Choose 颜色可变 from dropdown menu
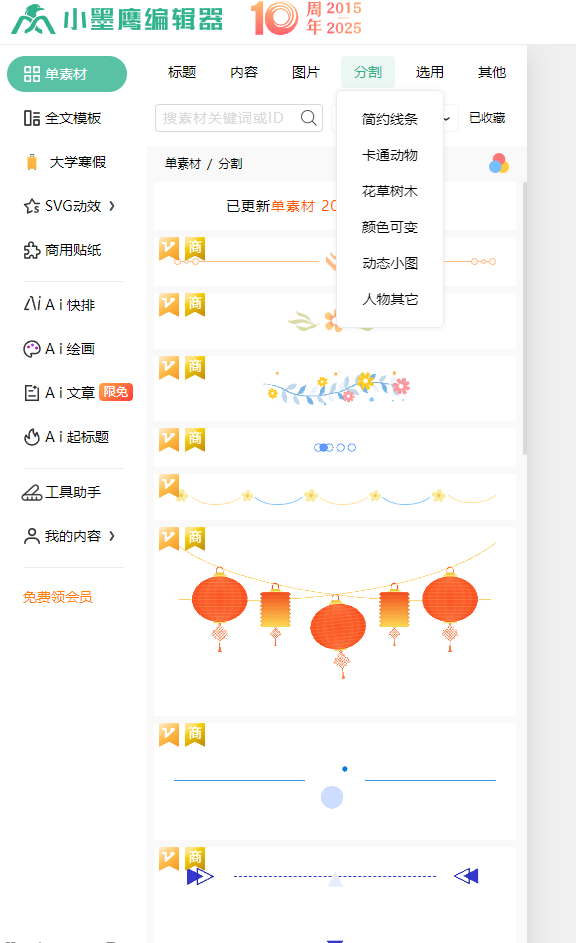 [390, 227]
